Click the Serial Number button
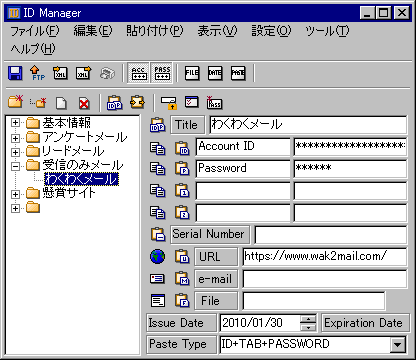The height and width of the screenshot is (360, 416). (x=210, y=234)
